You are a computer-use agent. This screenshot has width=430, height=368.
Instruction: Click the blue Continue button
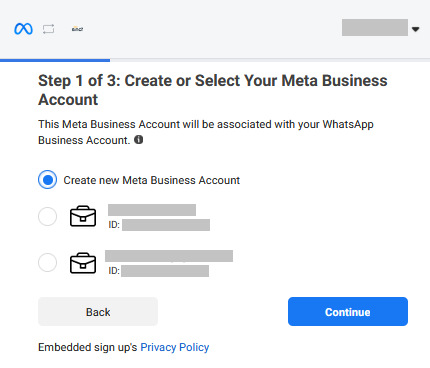click(348, 312)
